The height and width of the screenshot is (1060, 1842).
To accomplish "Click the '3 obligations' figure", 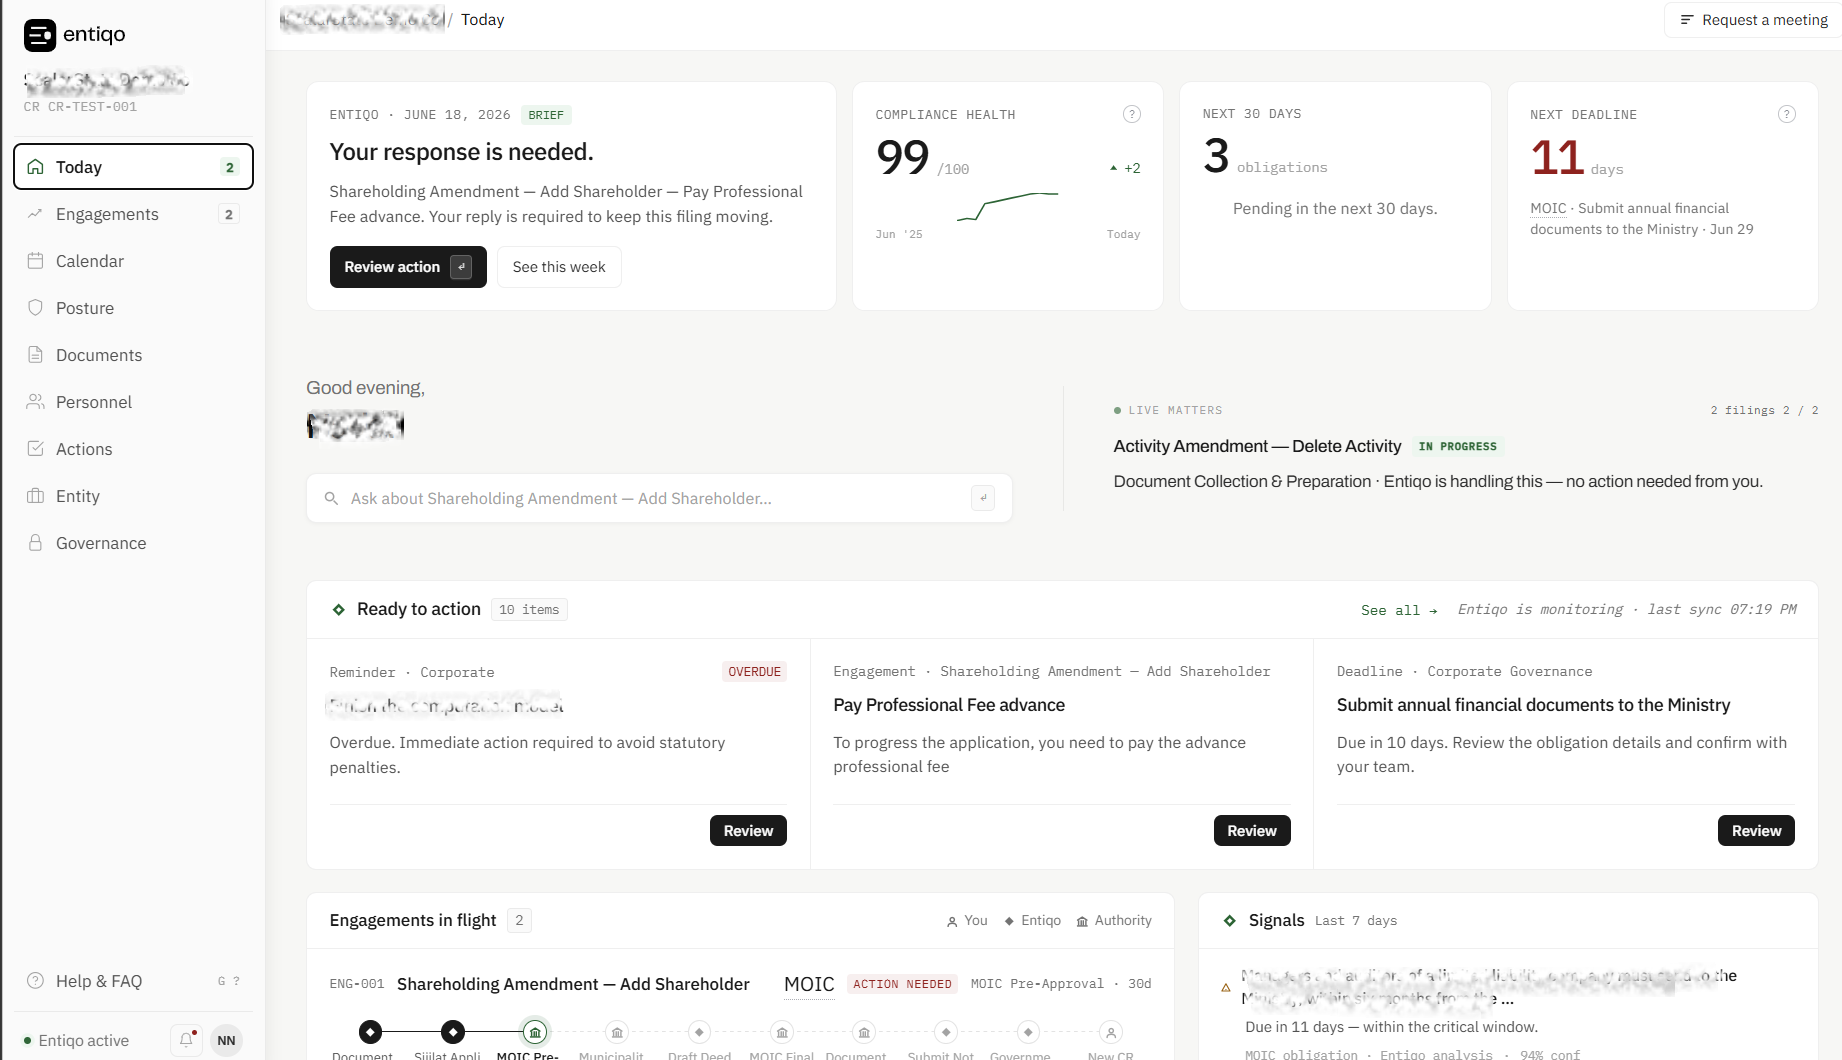I will coord(1265,156).
